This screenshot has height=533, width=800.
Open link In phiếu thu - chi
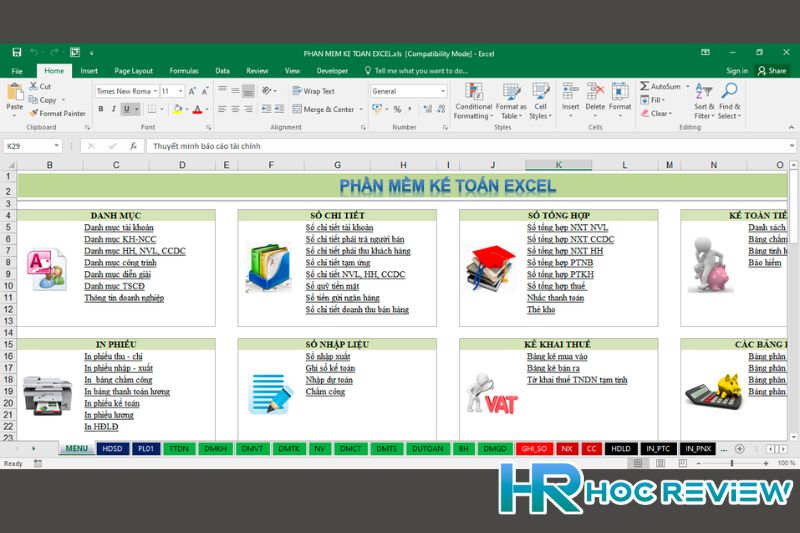[113, 357]
